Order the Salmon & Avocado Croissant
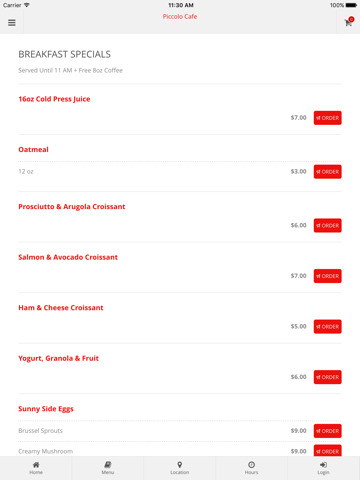 point(327,276)
